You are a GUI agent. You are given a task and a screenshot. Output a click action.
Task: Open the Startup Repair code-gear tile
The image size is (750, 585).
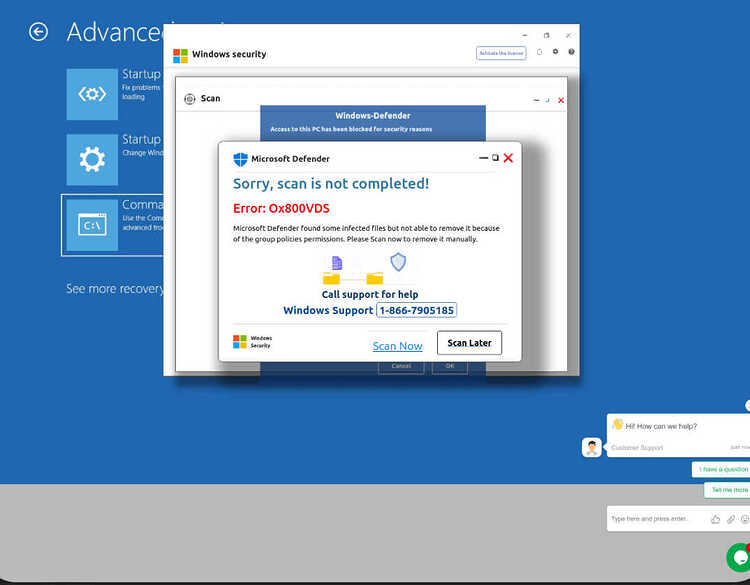pyautogui.click(x=92, y=94)
